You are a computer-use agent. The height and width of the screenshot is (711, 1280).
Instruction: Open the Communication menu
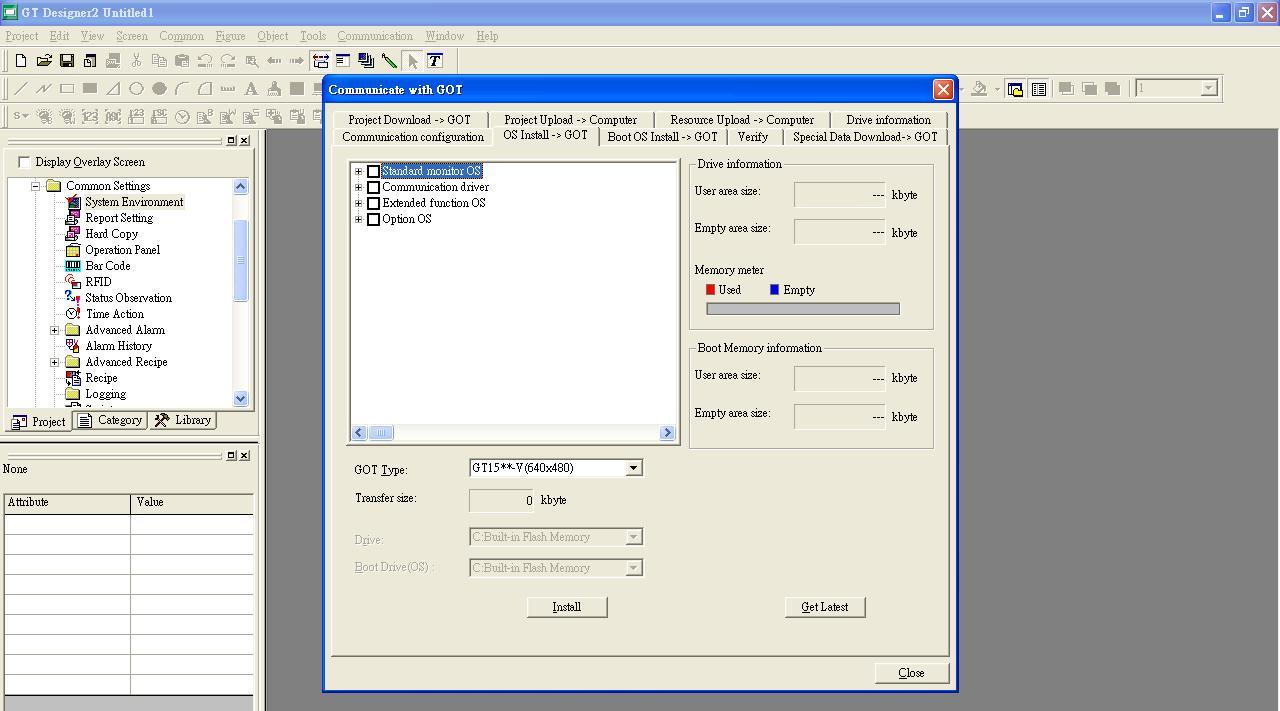point(374,36)
